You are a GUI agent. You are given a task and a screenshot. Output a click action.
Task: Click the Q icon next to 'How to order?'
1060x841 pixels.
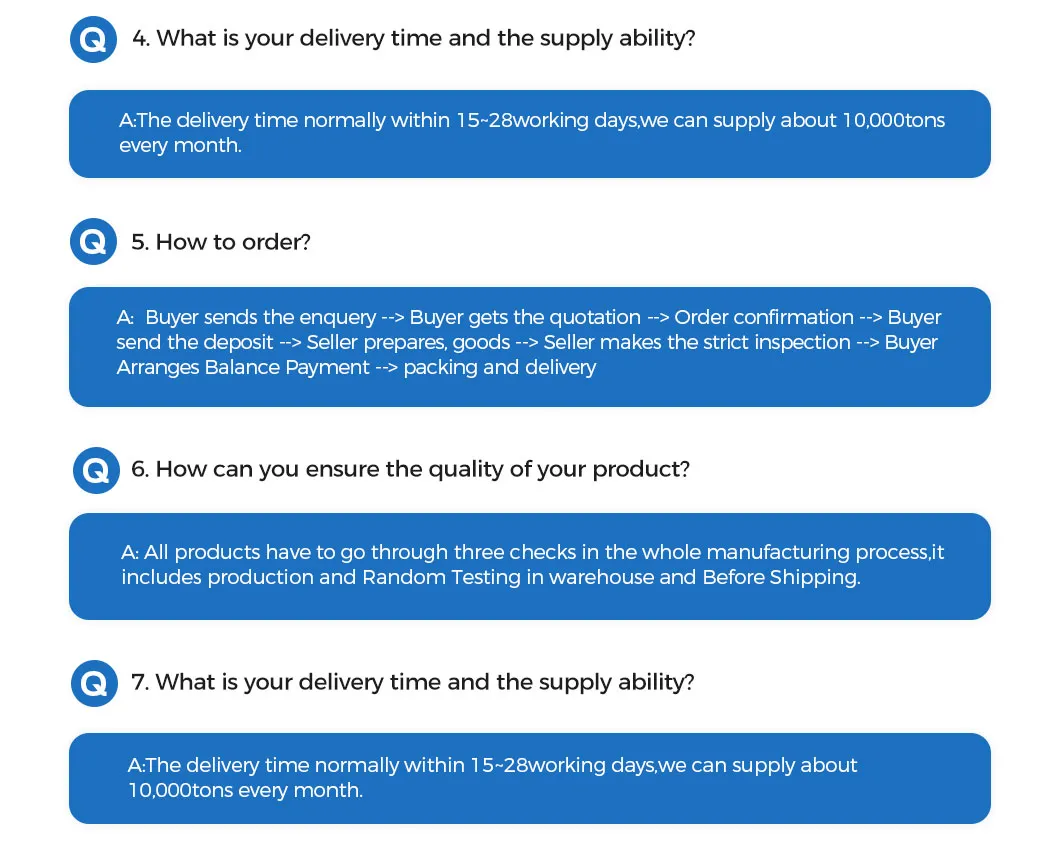tap(94, 242)
